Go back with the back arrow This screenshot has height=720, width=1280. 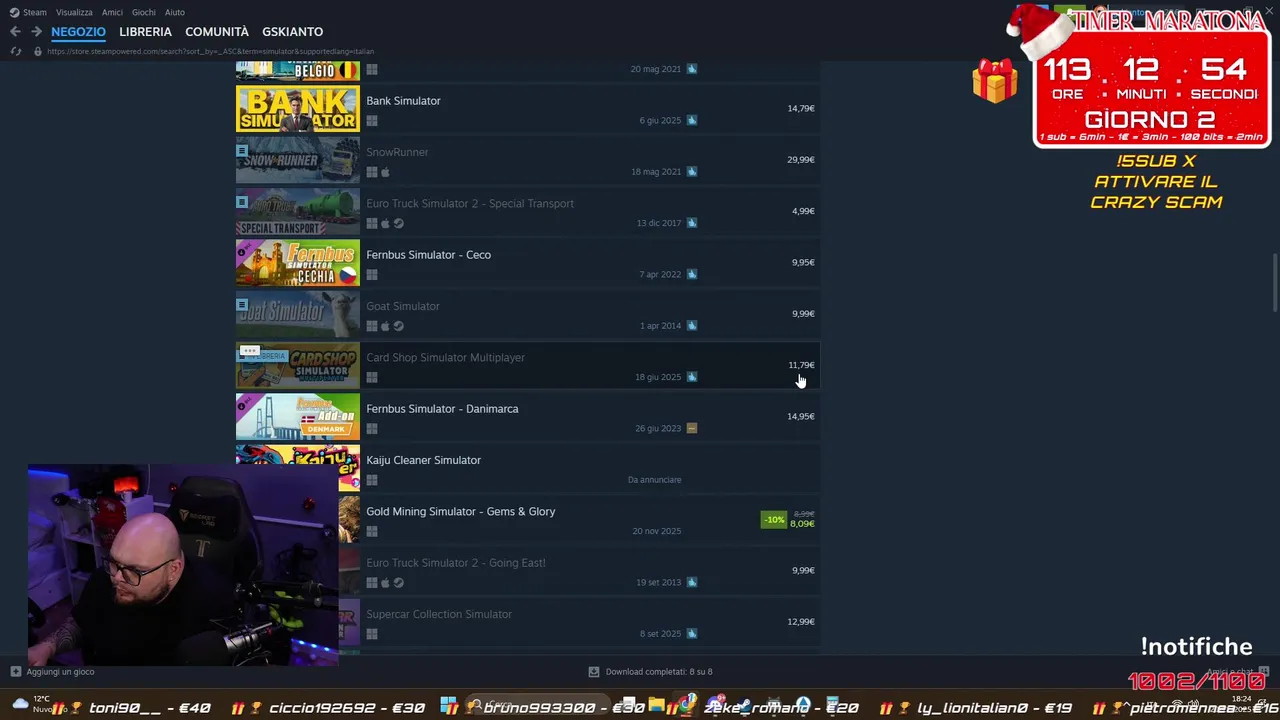point(15,32)
